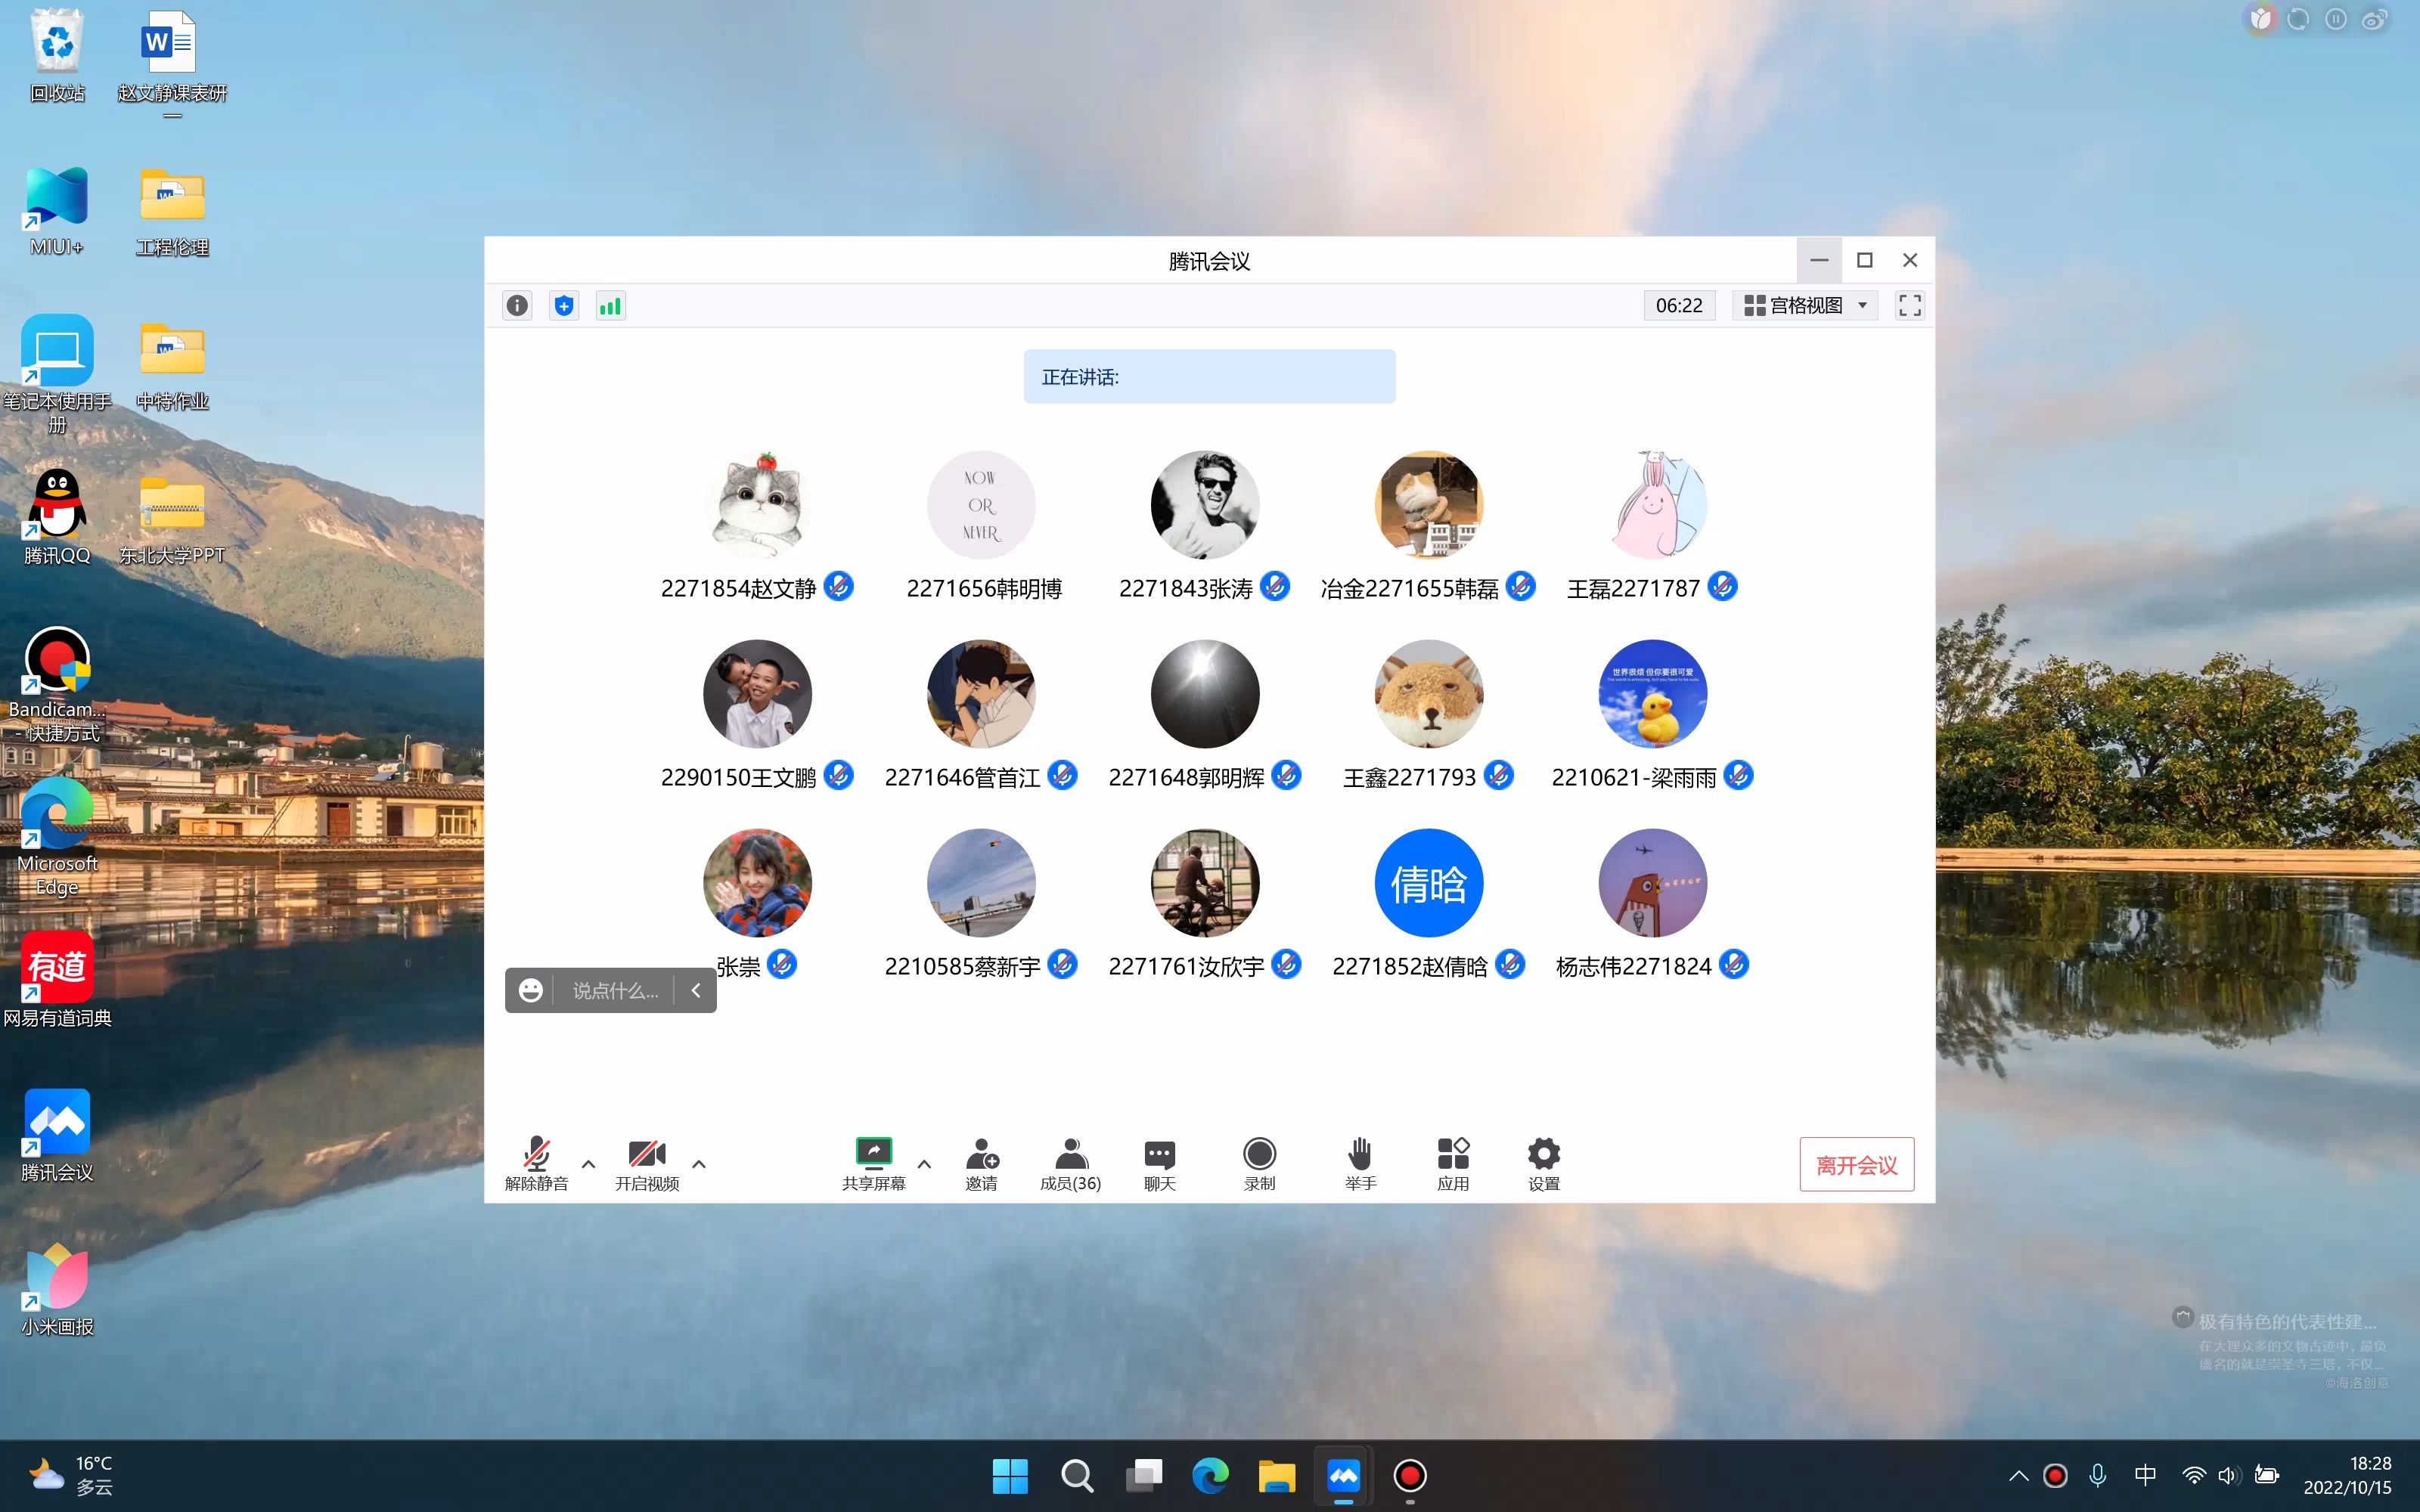Select 腾讯QQ desktop shortcut
This screenshot has width=2420, height=1512.
57,518
